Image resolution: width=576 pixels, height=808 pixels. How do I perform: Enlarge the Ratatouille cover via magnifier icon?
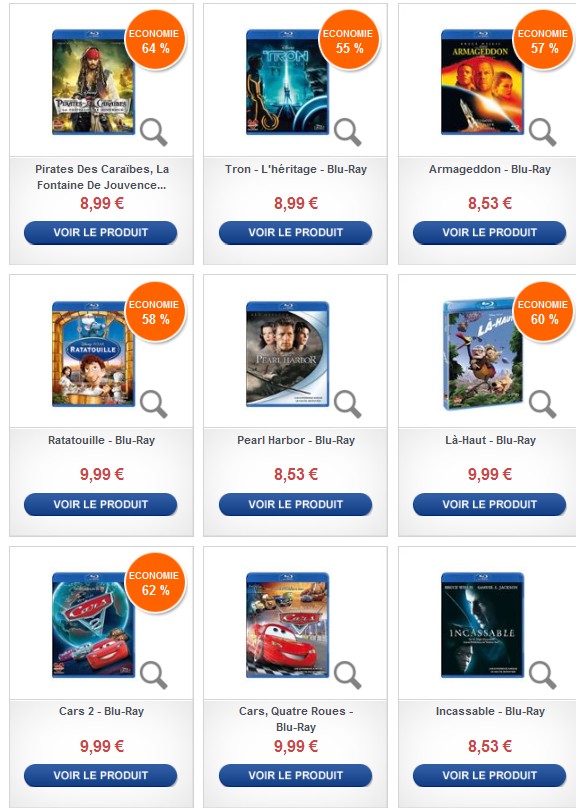click(154, 403)
